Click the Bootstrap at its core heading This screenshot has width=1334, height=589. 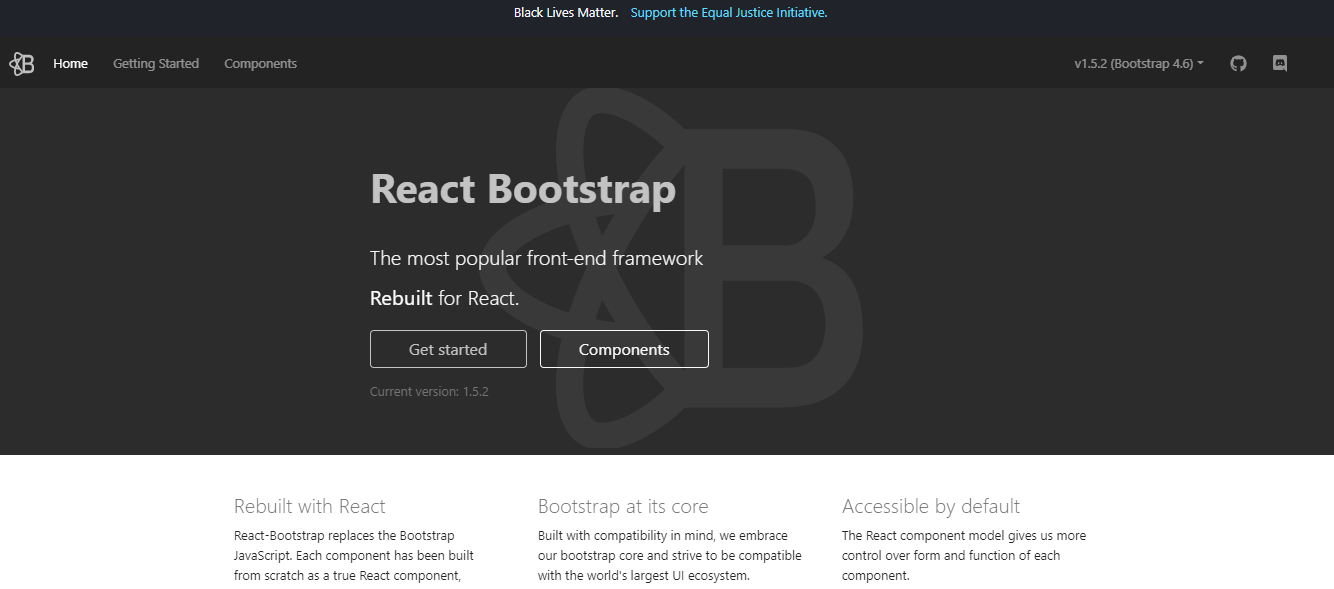(x=622, y=506)
